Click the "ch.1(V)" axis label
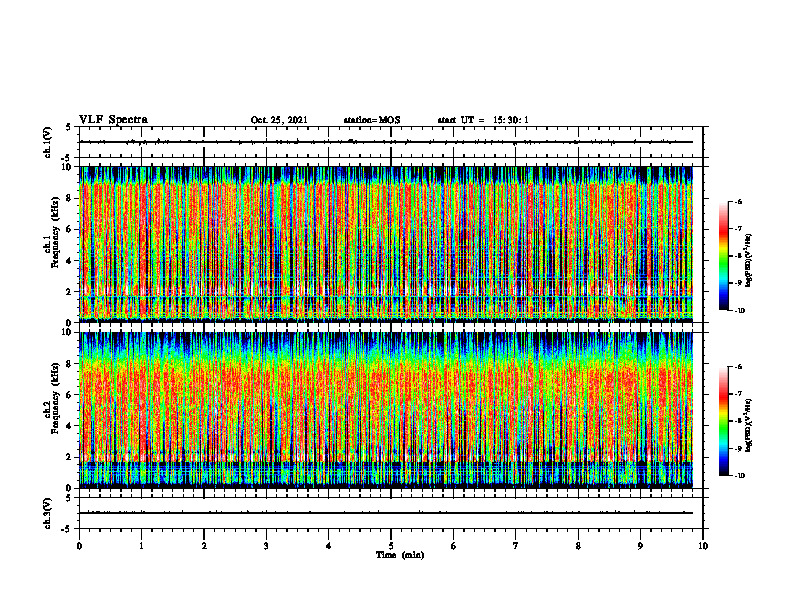This screenshot has height=612, width=792. 48,142
